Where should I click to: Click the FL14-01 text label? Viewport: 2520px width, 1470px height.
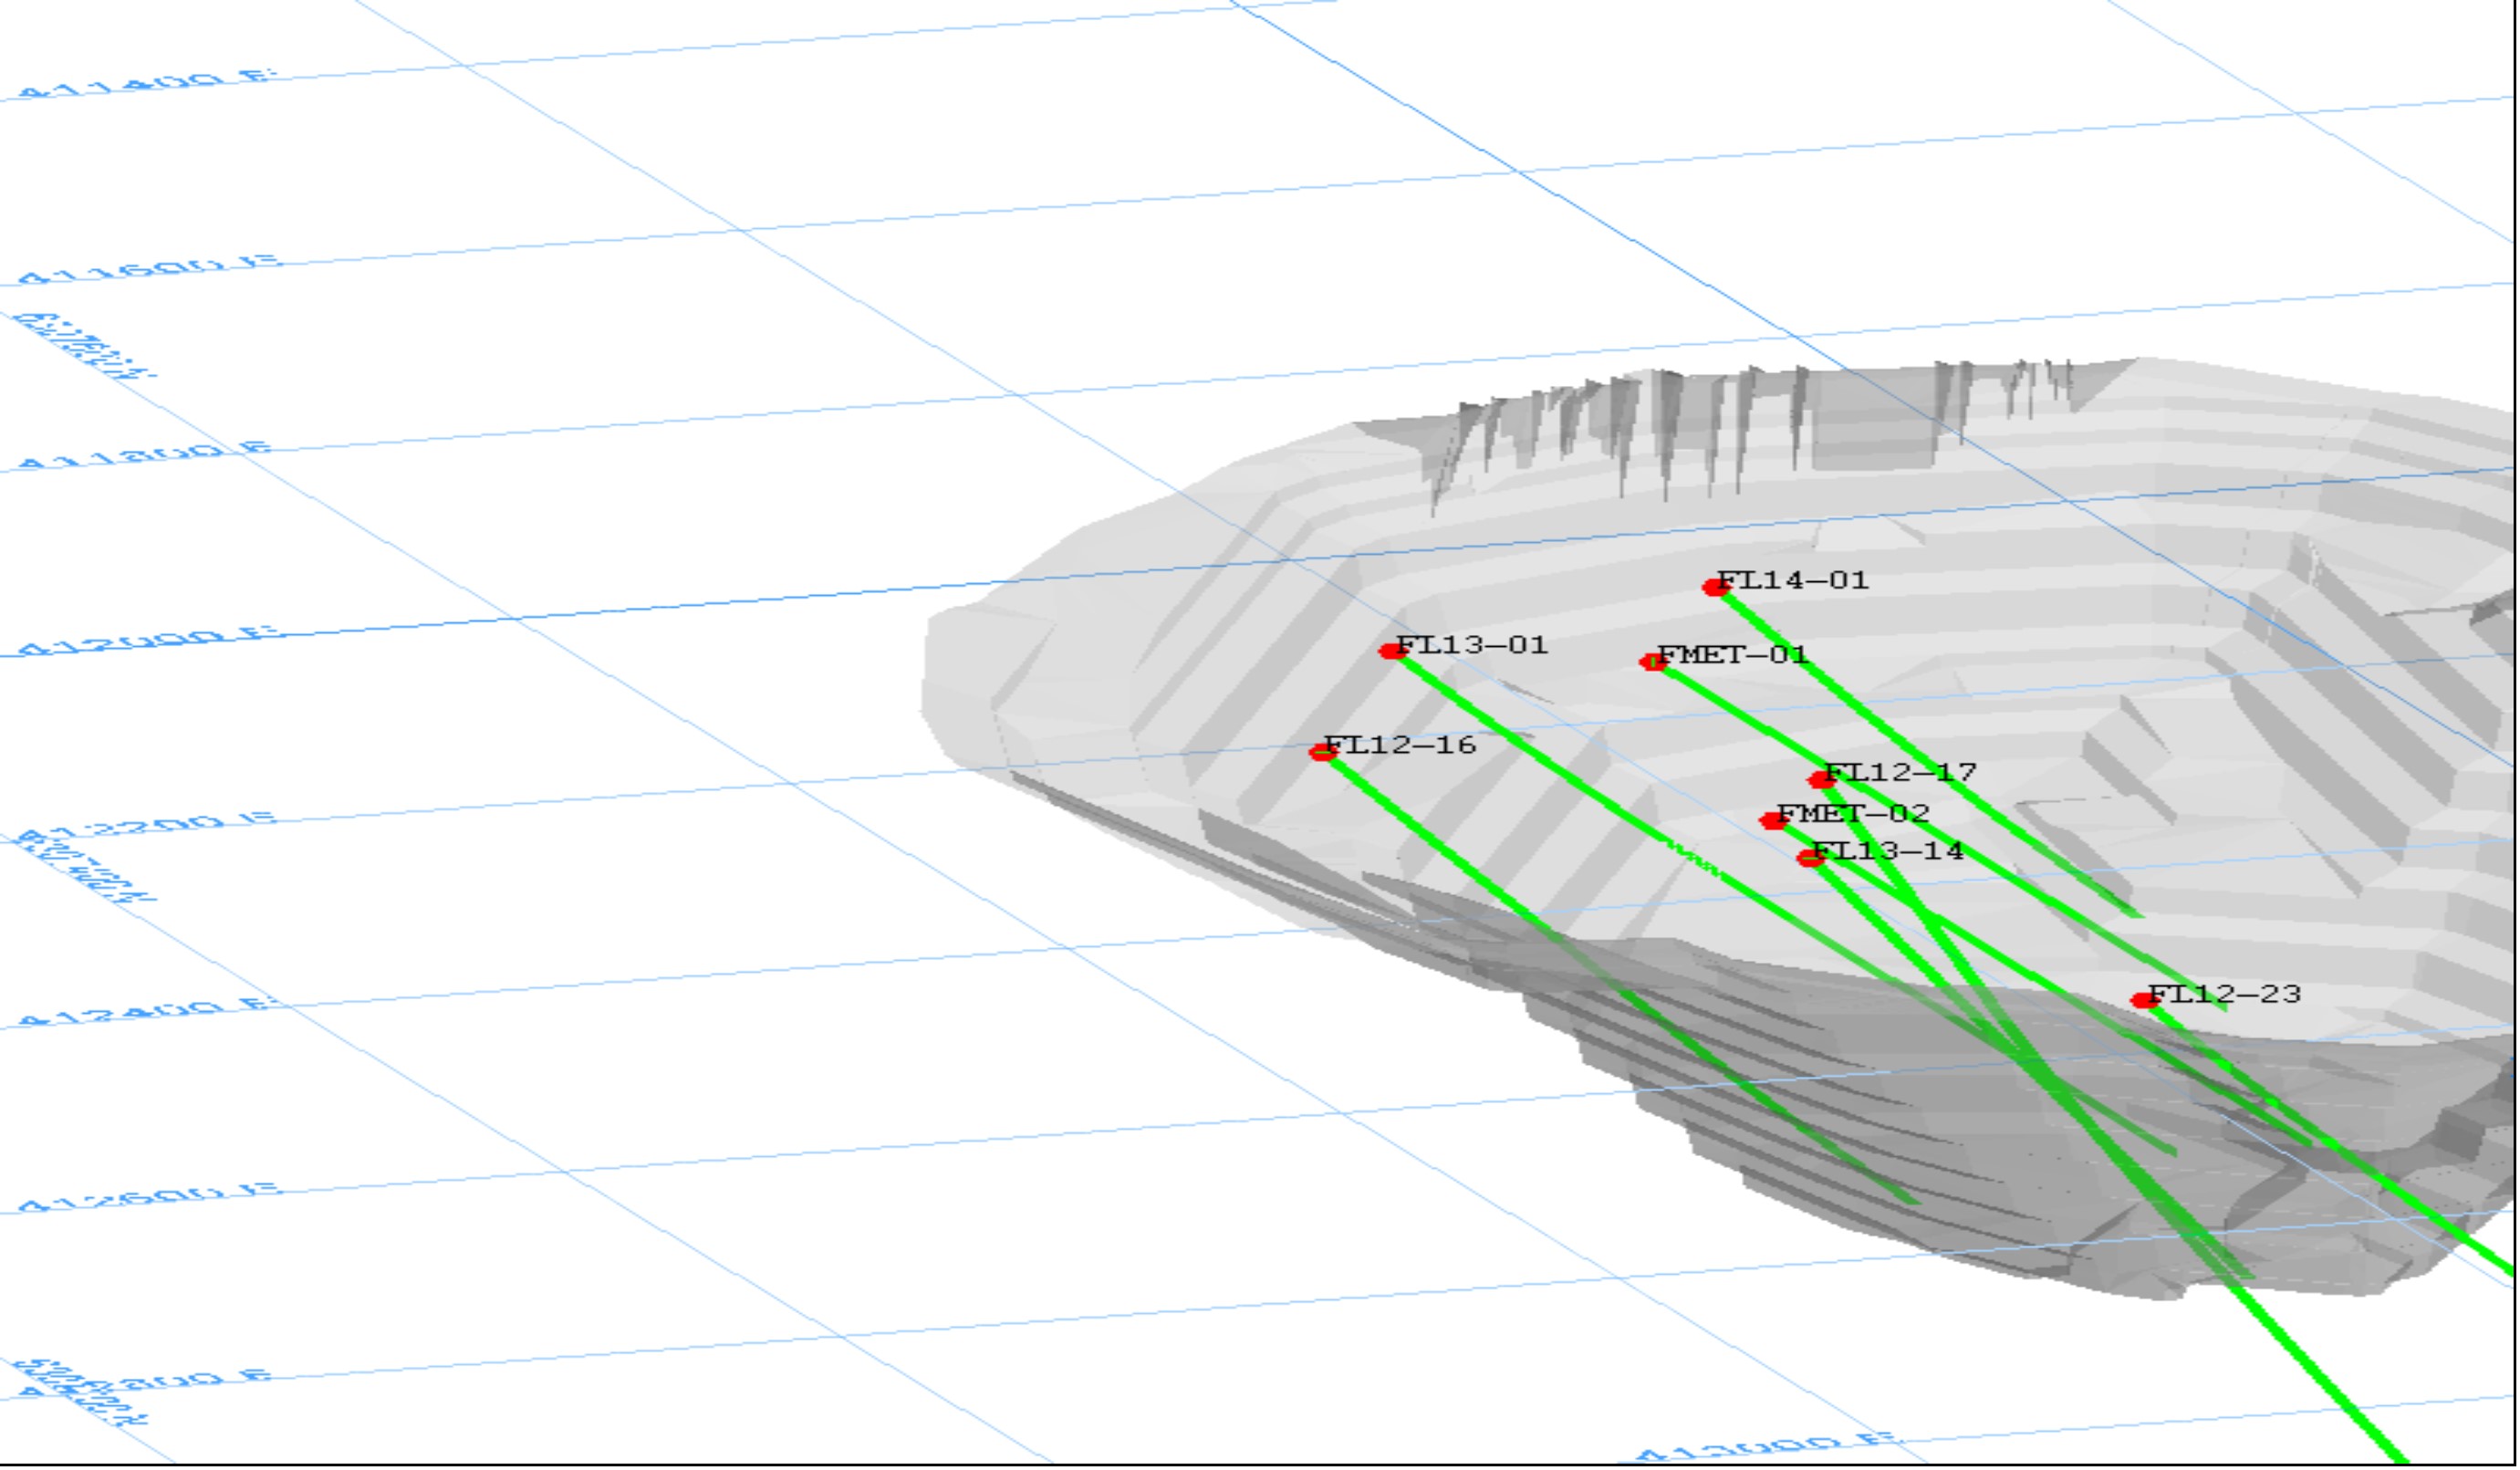[1793, 581]
